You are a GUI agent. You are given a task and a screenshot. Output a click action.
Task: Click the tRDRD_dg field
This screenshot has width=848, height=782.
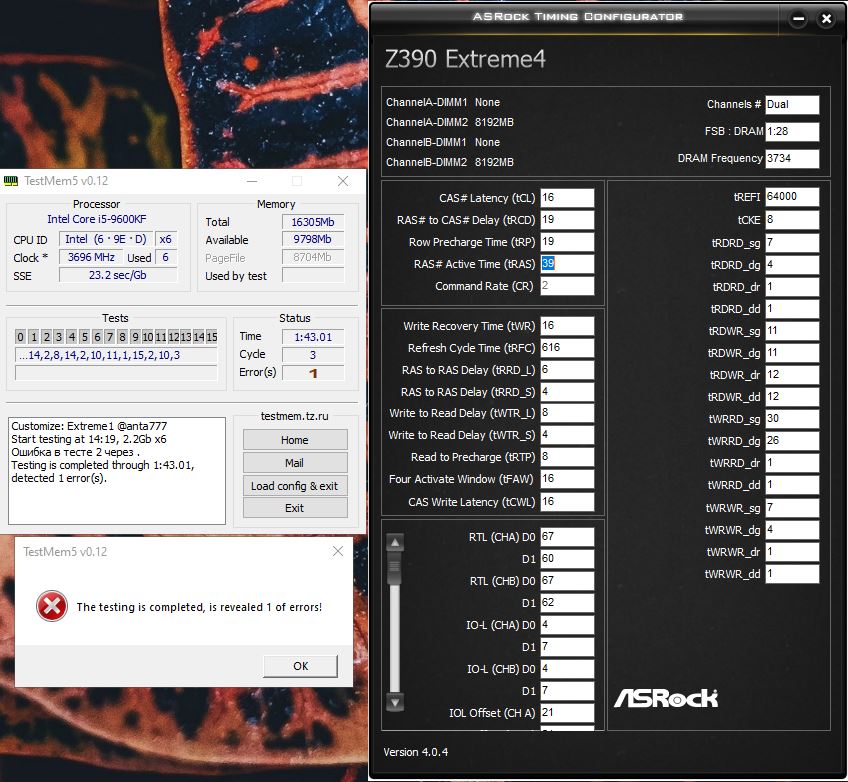pyautogui.click(x=792, y=265)
